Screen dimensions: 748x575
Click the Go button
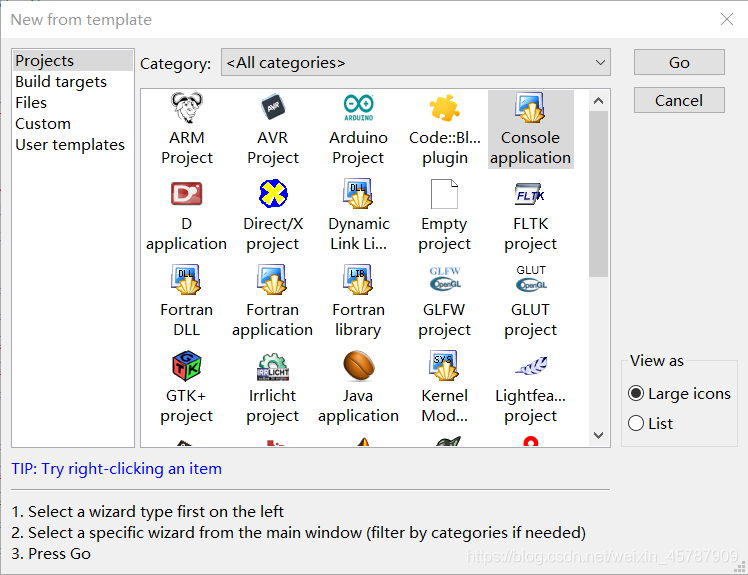pyautogui.click(x=679, y=62)
